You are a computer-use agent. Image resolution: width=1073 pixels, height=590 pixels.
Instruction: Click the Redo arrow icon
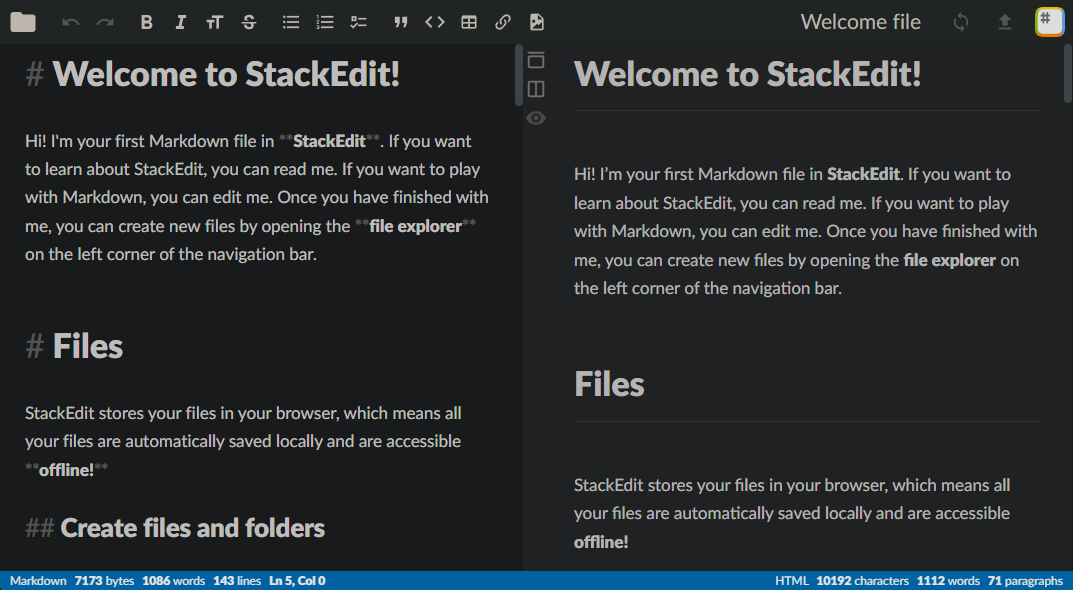105,22
